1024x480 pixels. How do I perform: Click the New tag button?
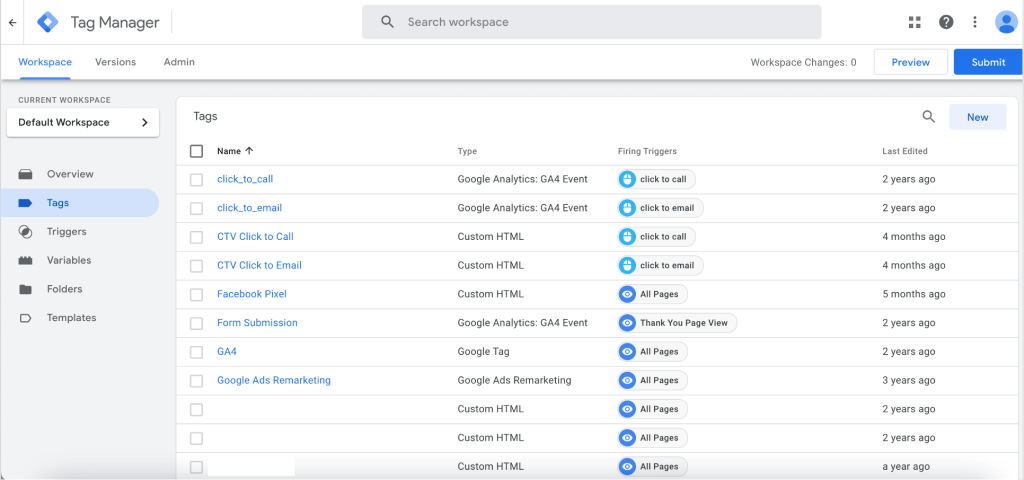[978, 117]
